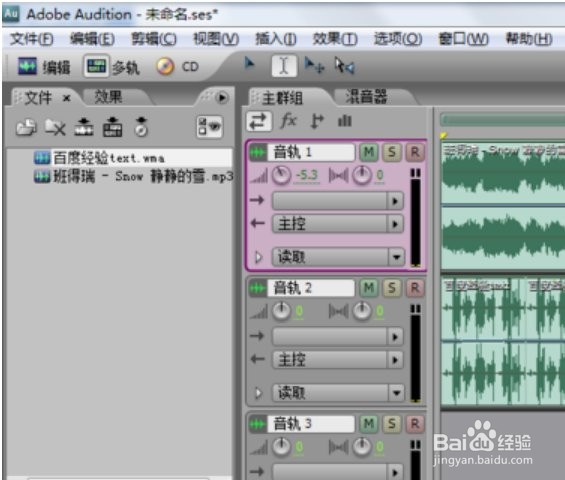Click the Adobe Audition app icon
Screen dimensions: 565x480
click(x=11, y=14)
